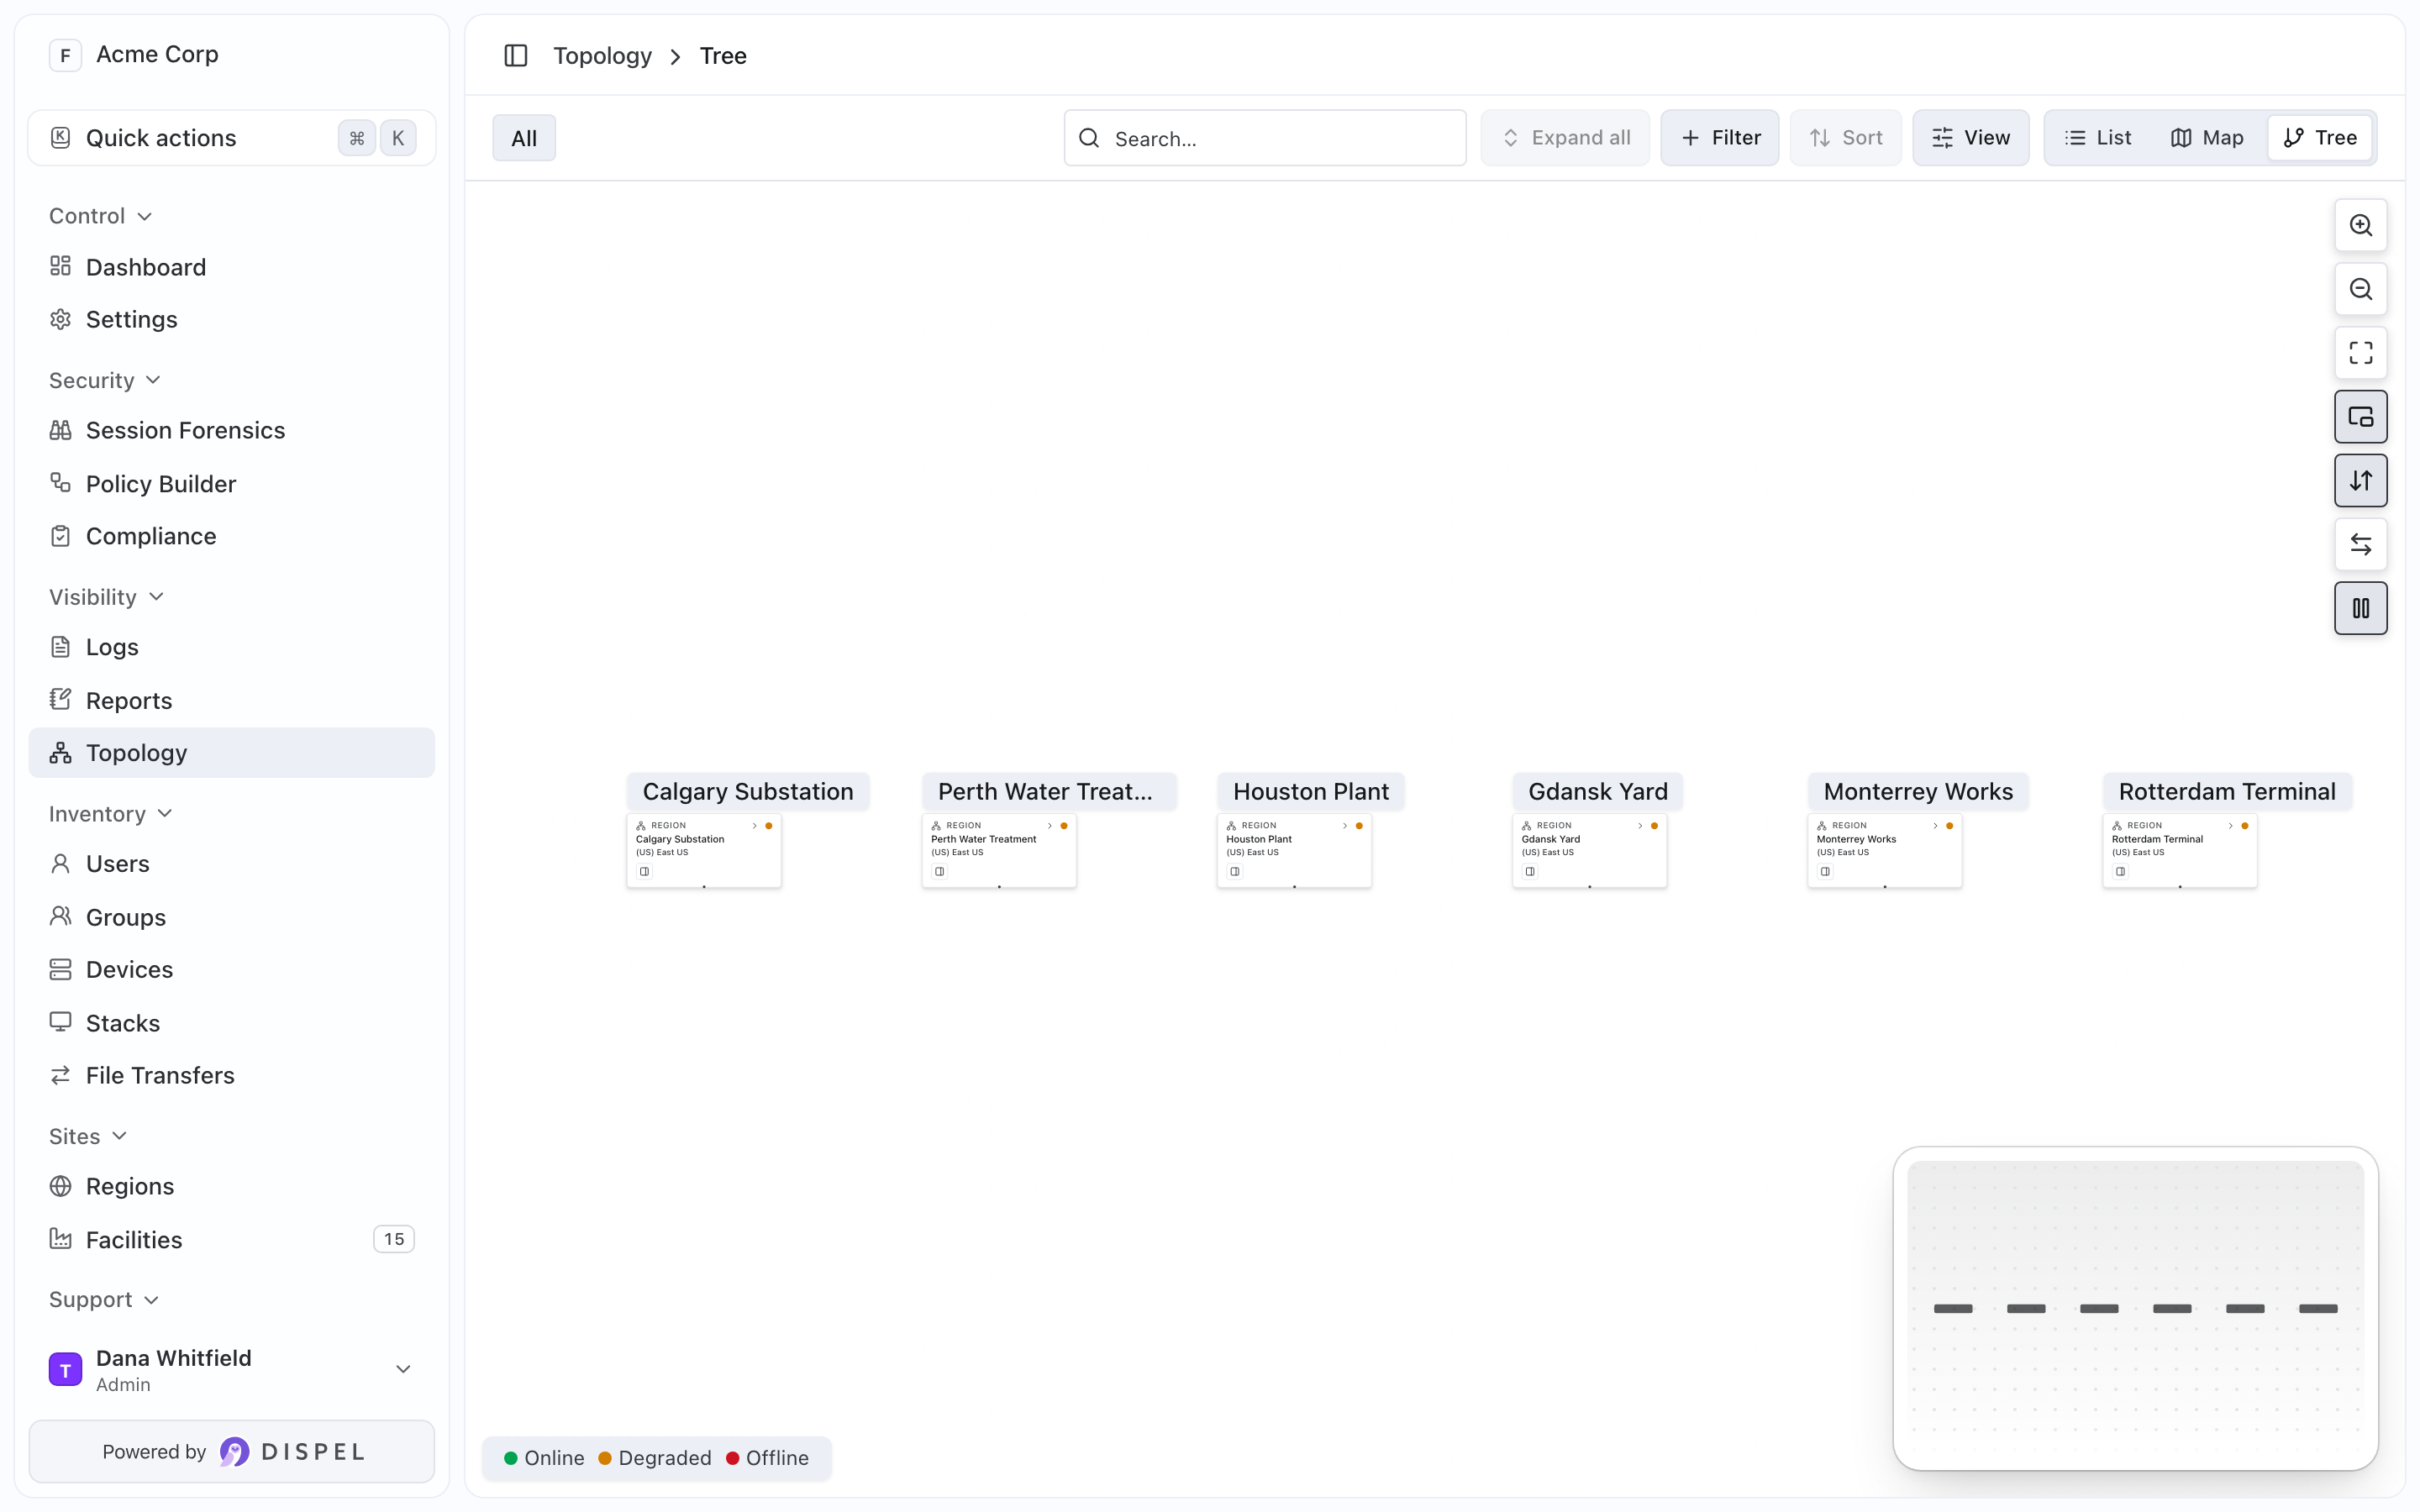Switch to Map view tab

click(x=2207, y=138)
